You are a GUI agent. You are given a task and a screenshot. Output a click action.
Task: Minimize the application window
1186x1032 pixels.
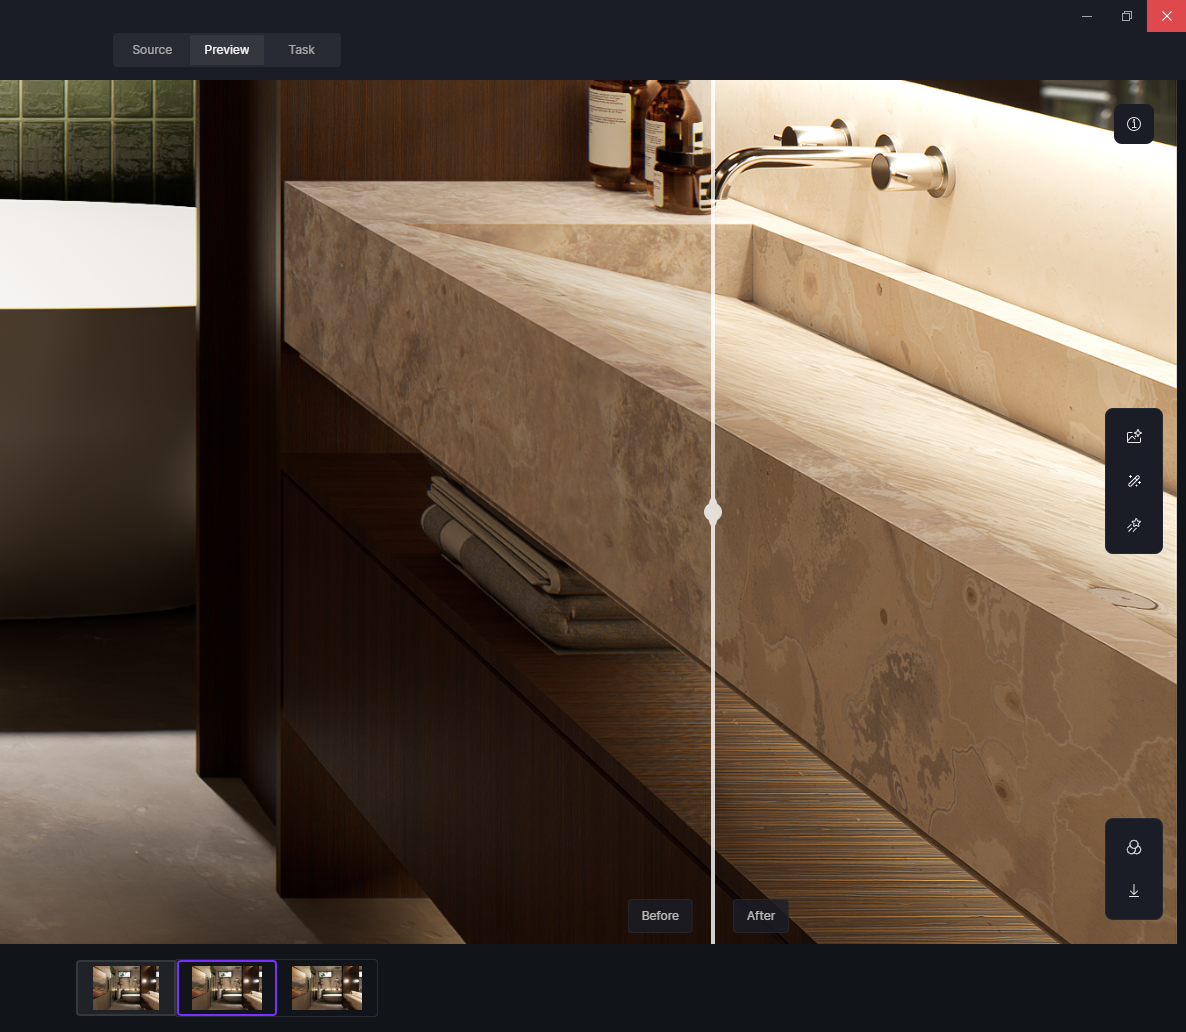(1087, 16)
